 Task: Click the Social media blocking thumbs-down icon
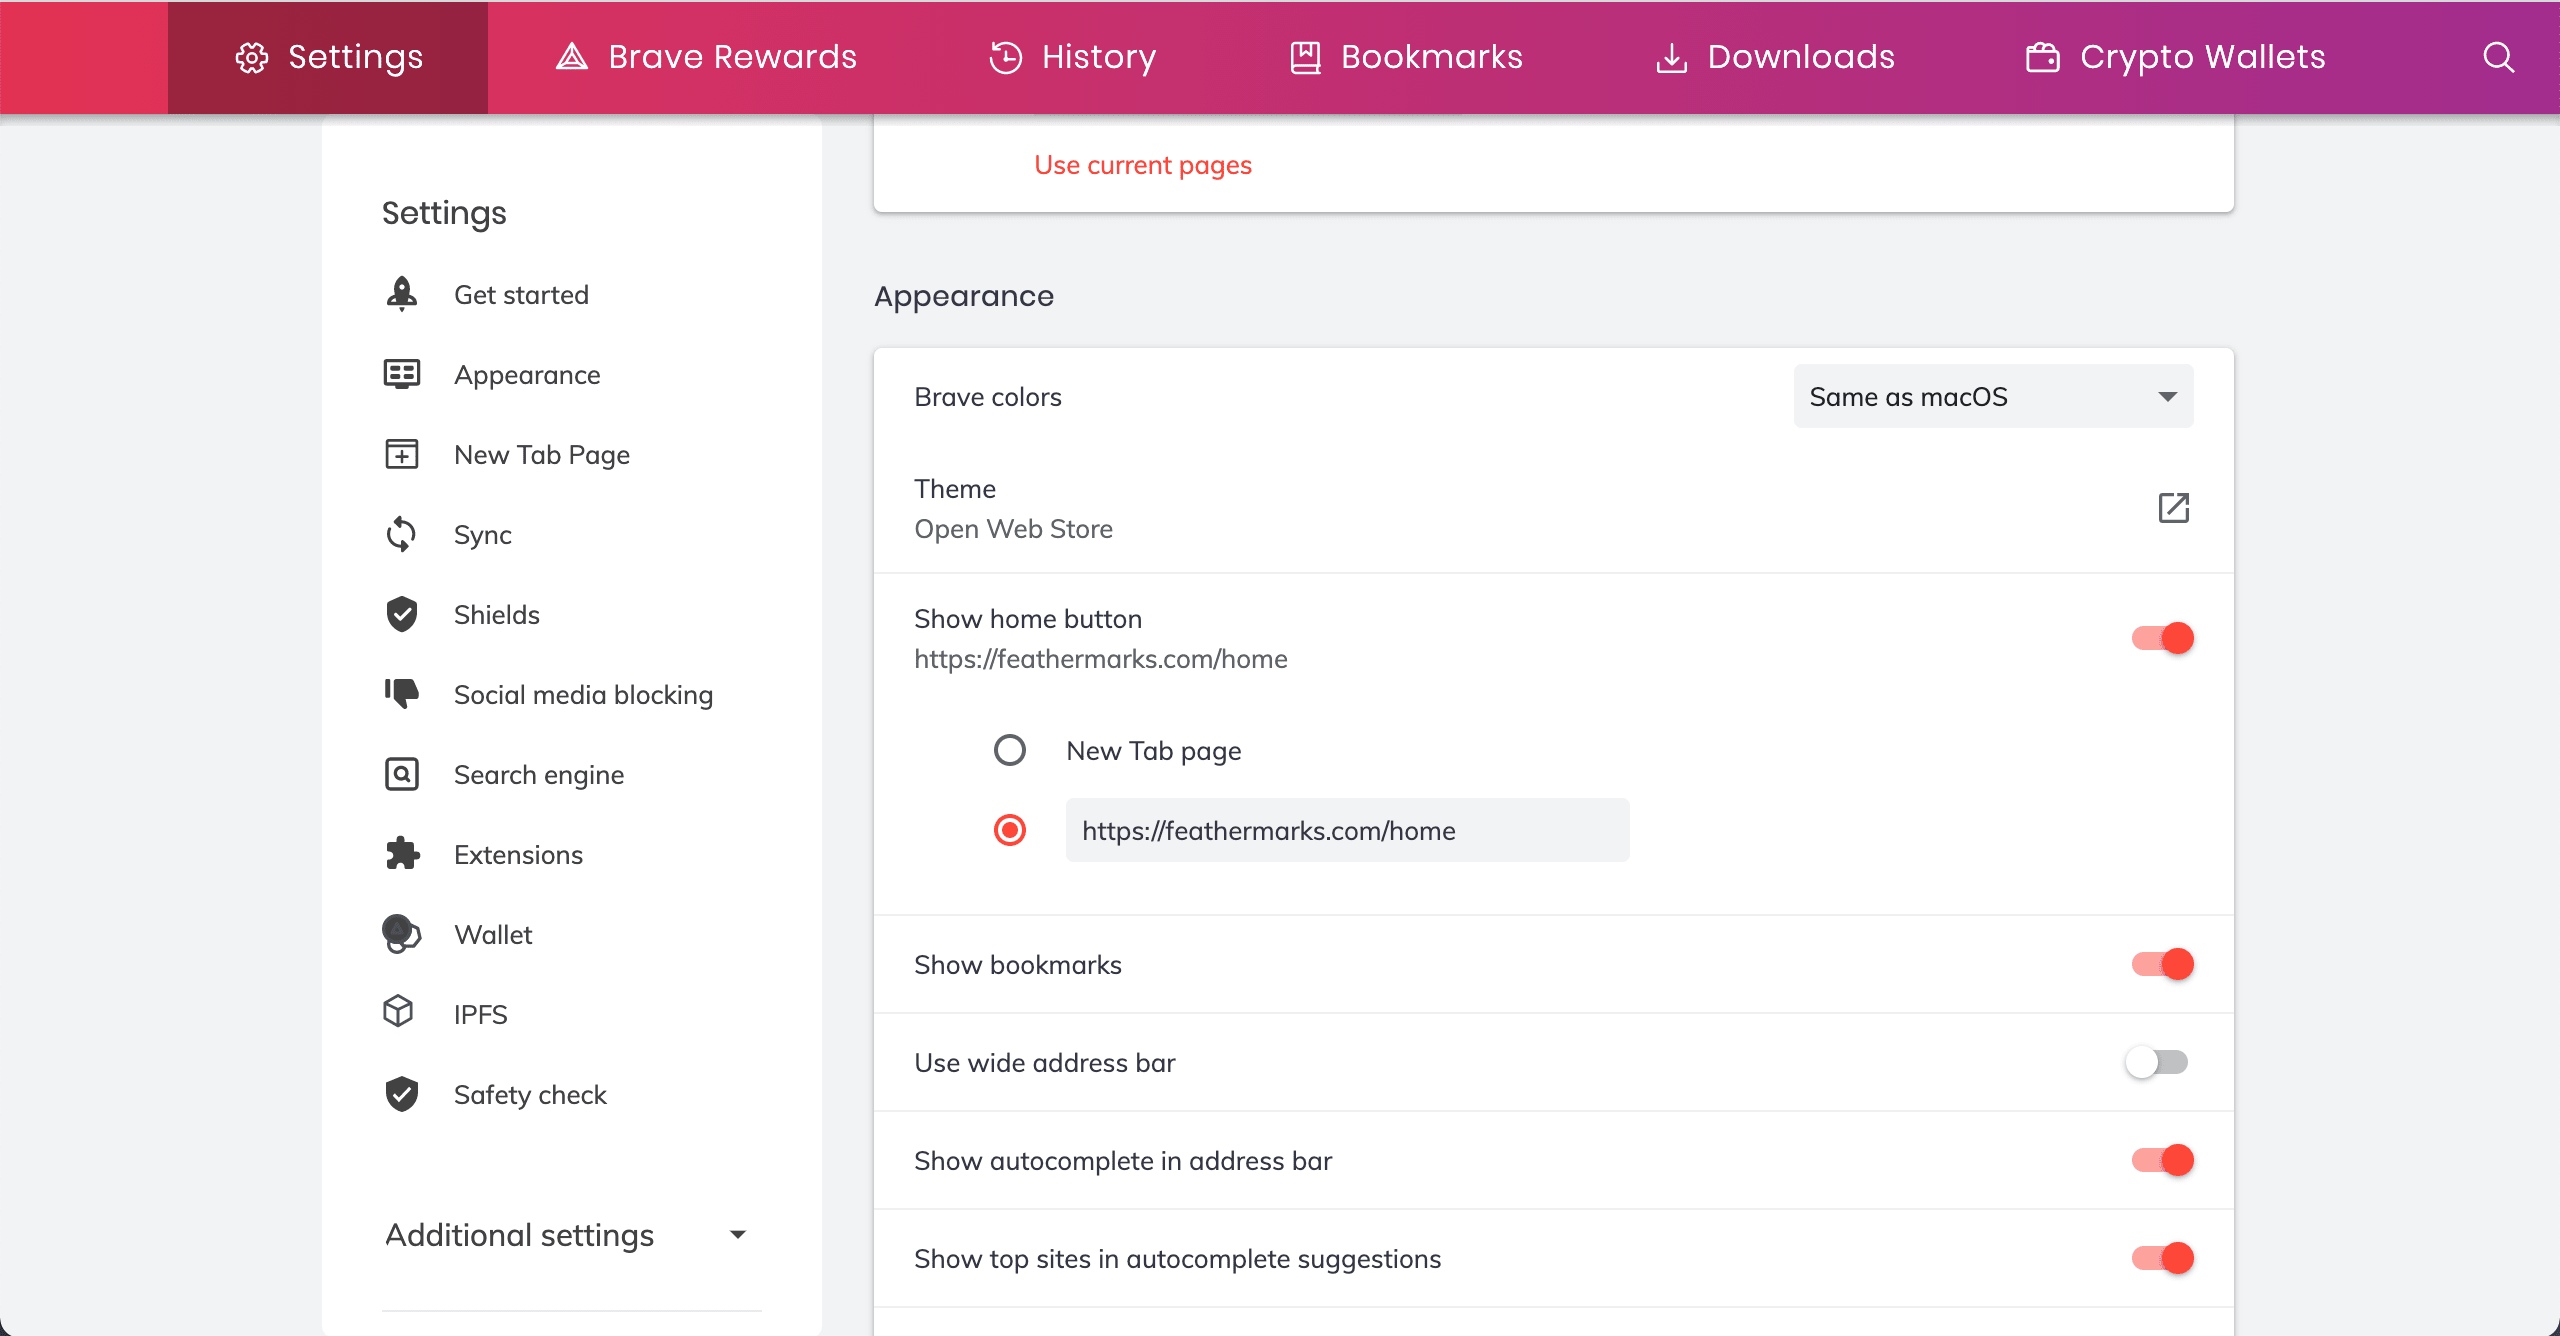click(402, 693)
